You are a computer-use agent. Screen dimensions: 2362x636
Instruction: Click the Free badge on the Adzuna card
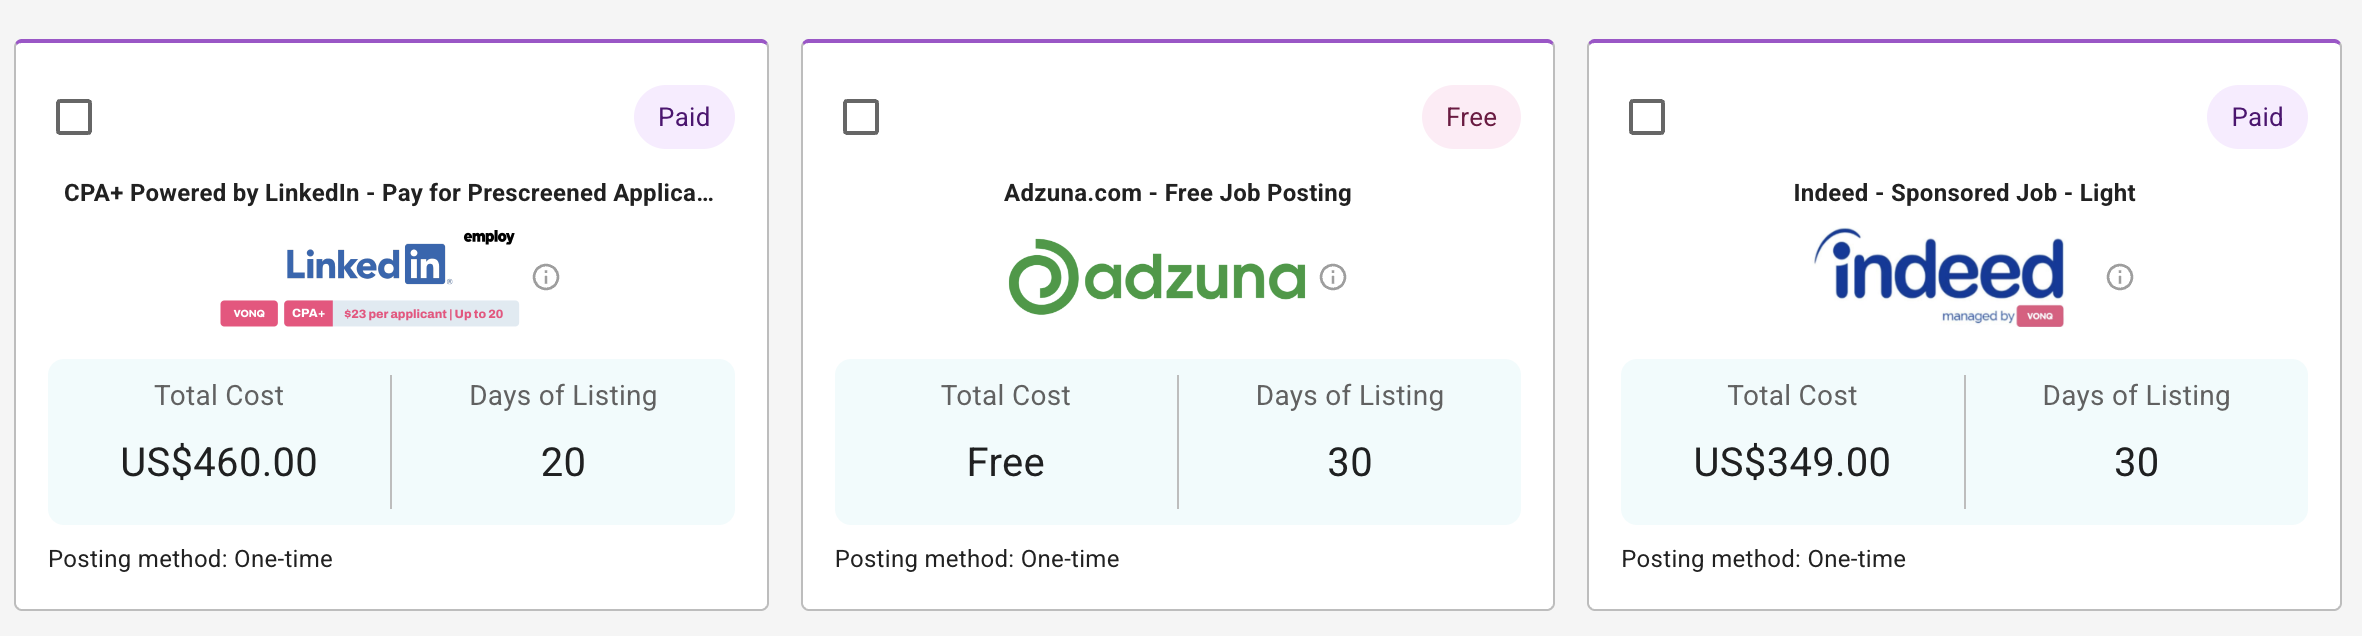(x=1471, y=116)
